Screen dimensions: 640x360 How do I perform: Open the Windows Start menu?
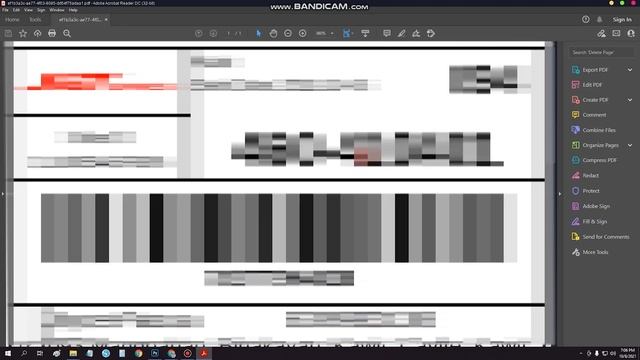coord(8,353)
